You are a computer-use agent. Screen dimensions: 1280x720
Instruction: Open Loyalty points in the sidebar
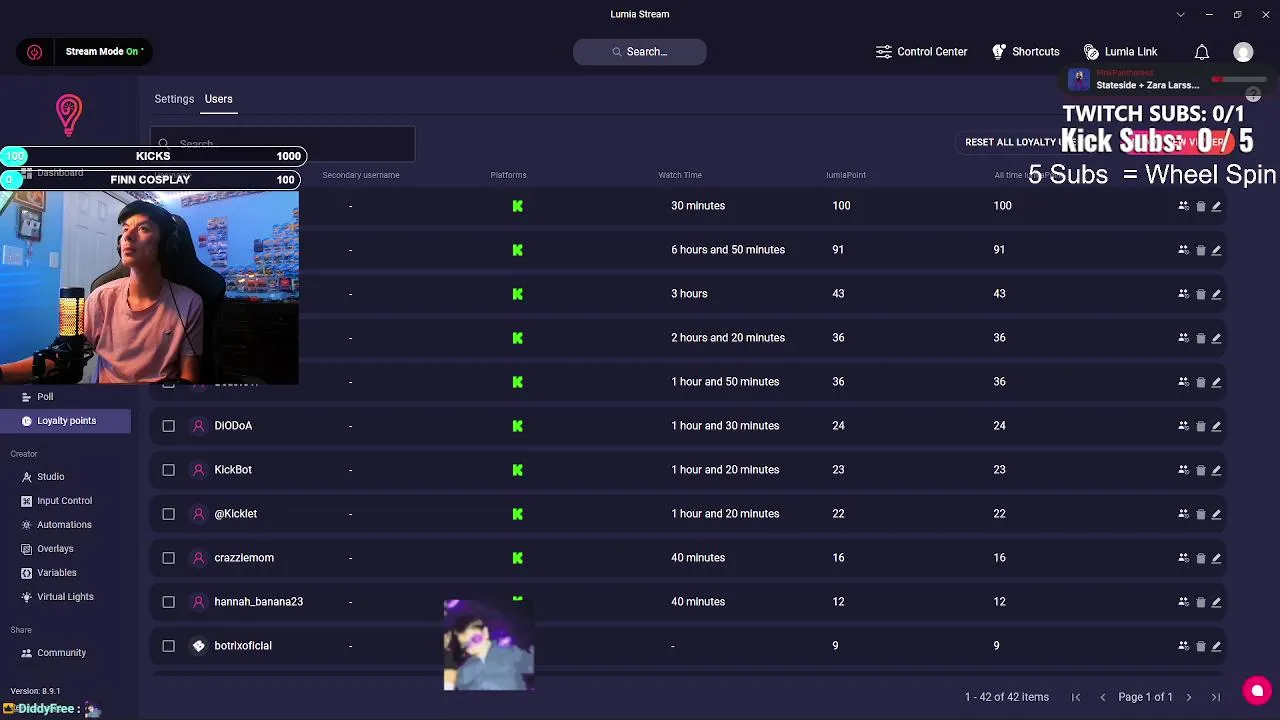coord(65,421)
